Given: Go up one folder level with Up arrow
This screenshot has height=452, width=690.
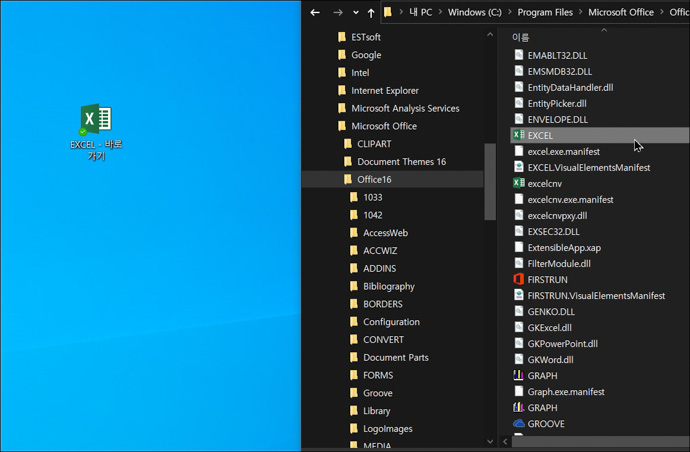Looking at the screenshot, I should coord(371,13).
